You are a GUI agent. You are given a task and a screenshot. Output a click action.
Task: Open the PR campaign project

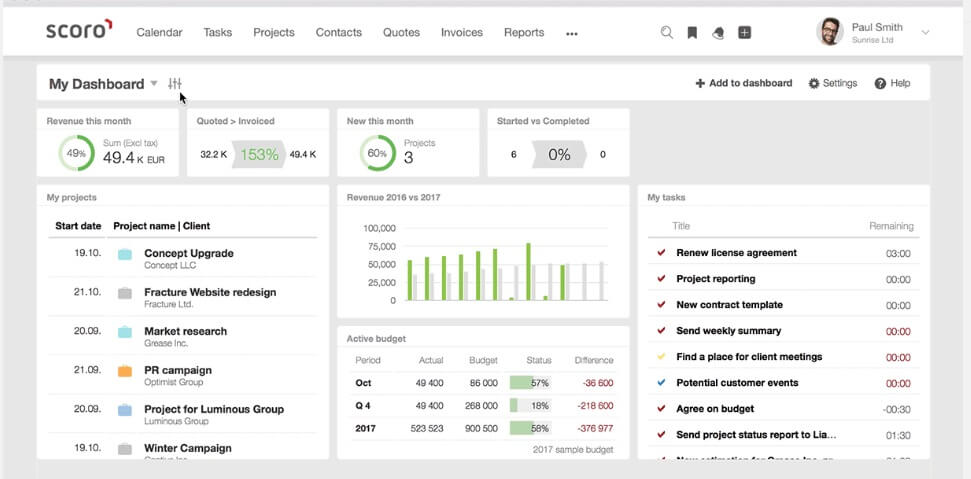tap(178, 370)
